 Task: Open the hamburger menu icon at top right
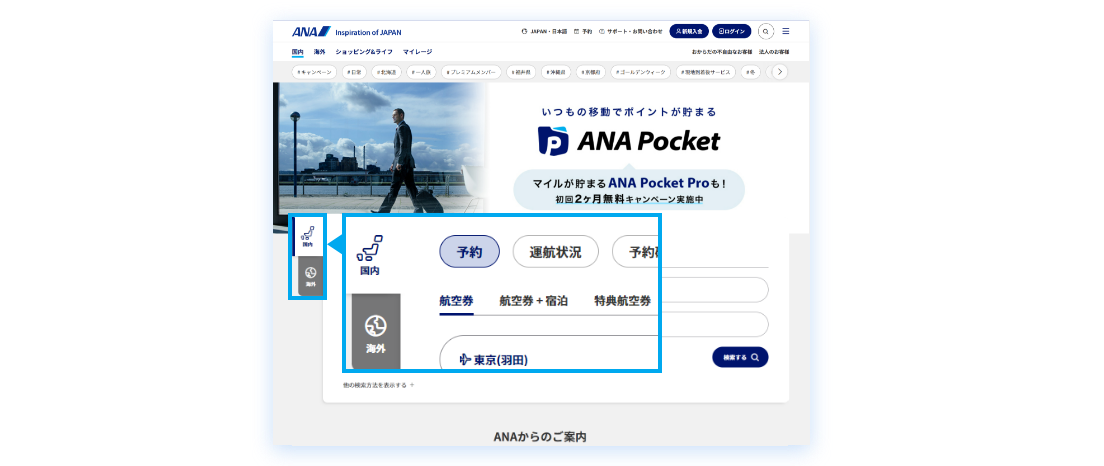(x=786, y=31)
